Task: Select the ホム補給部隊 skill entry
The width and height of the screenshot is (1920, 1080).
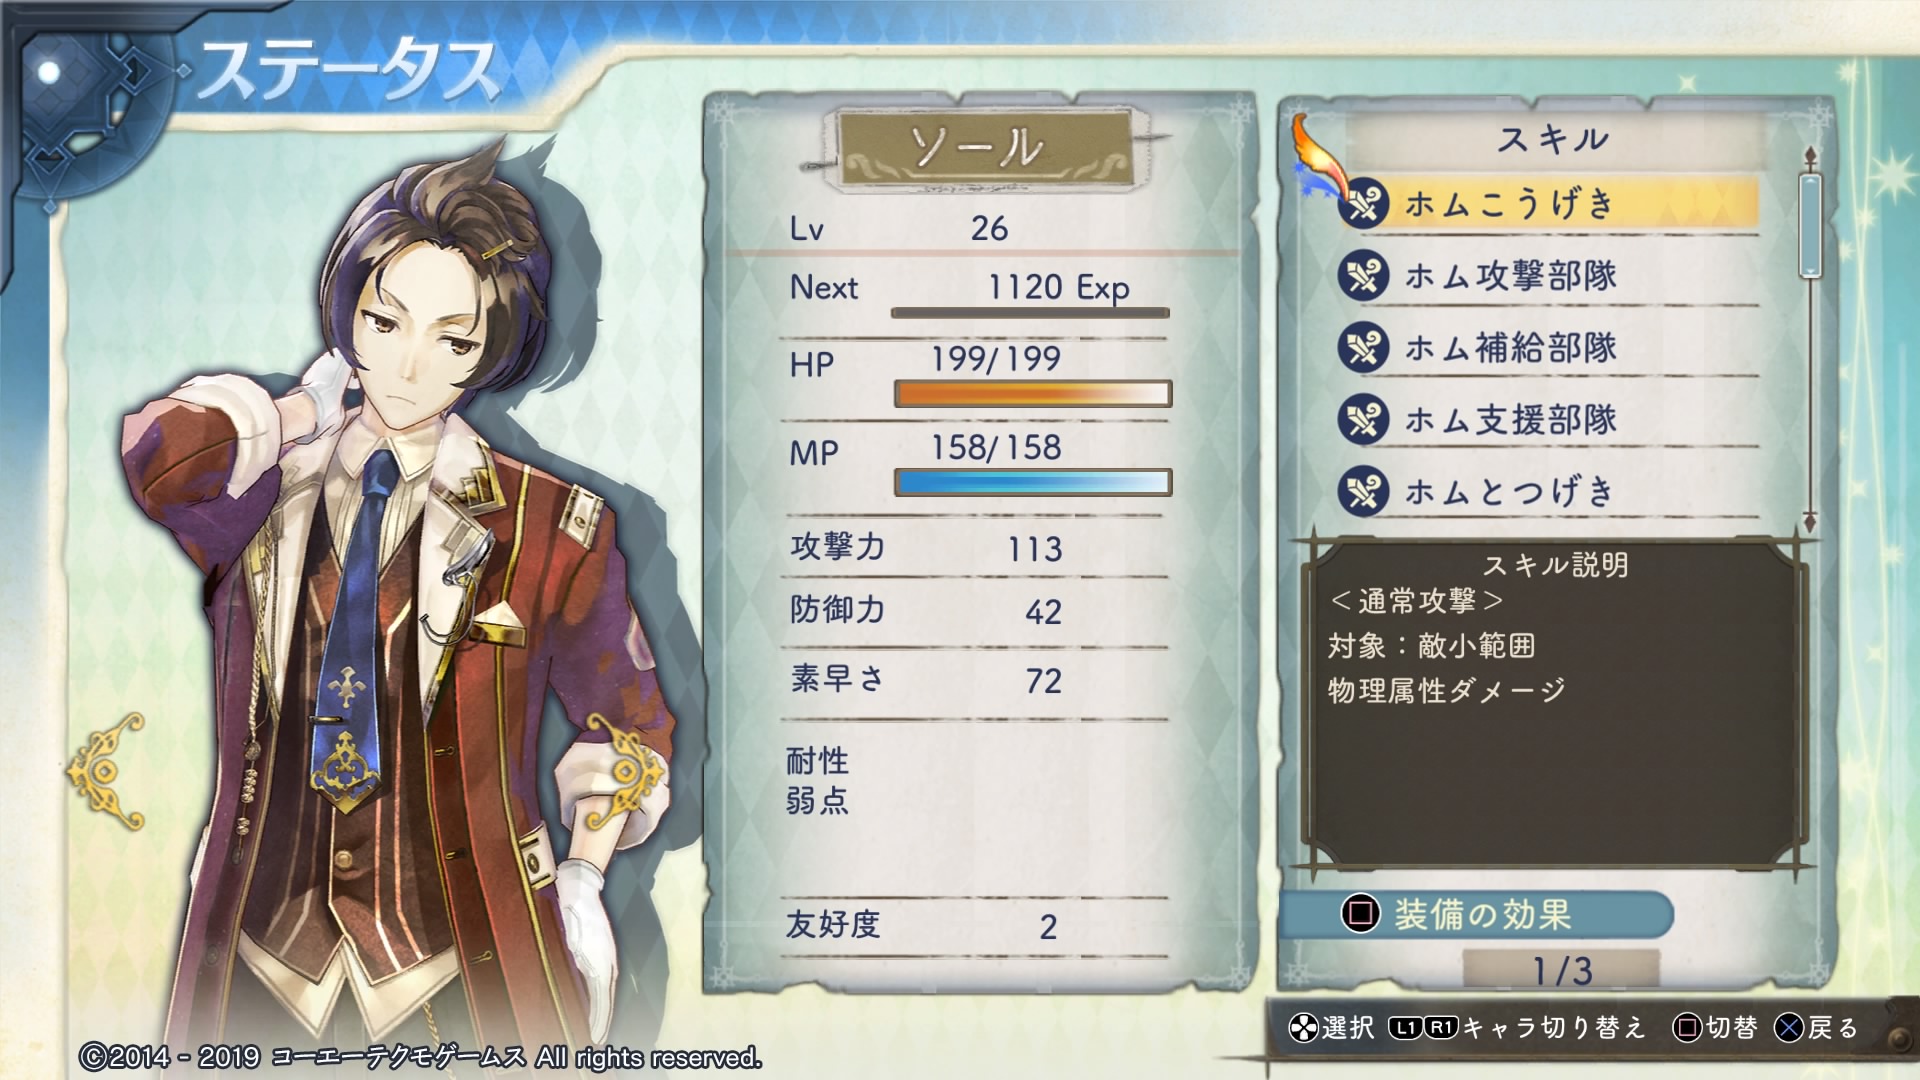Action: pos(1548,348)
